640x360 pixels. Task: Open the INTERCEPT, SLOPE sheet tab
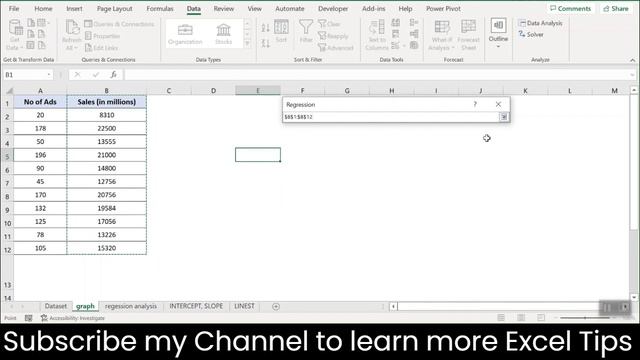196,306
